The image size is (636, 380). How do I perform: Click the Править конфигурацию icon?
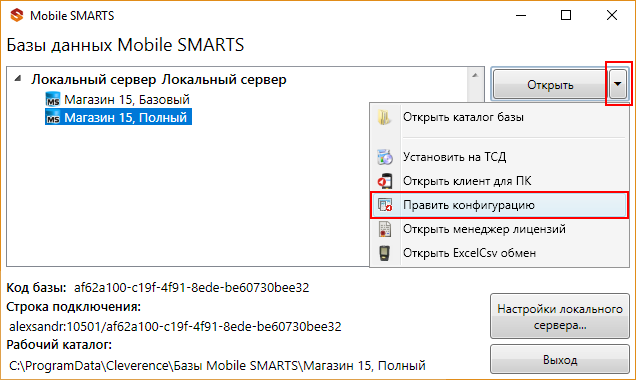tap(385, 205)
